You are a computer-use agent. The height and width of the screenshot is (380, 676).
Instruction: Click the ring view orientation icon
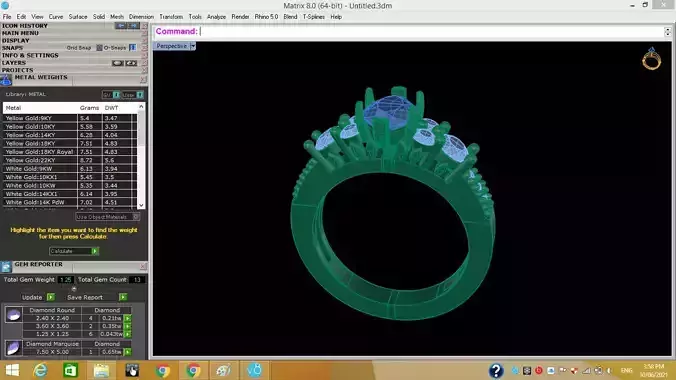(x=651, y=59)
